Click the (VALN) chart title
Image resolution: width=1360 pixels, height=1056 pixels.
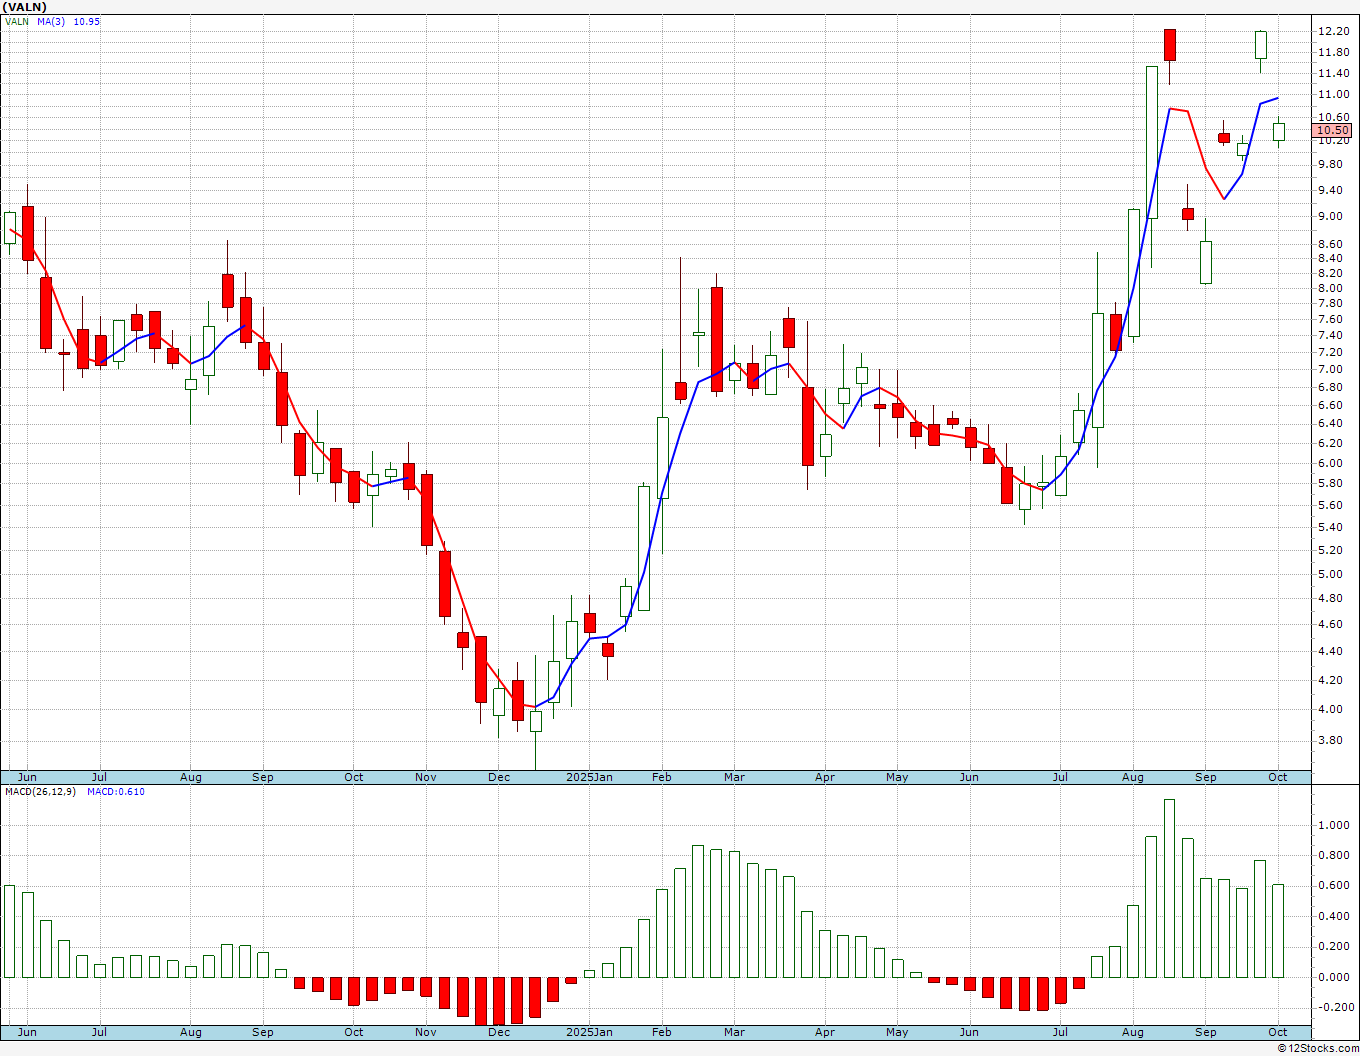pyautogui.click(x=25, y=7)
